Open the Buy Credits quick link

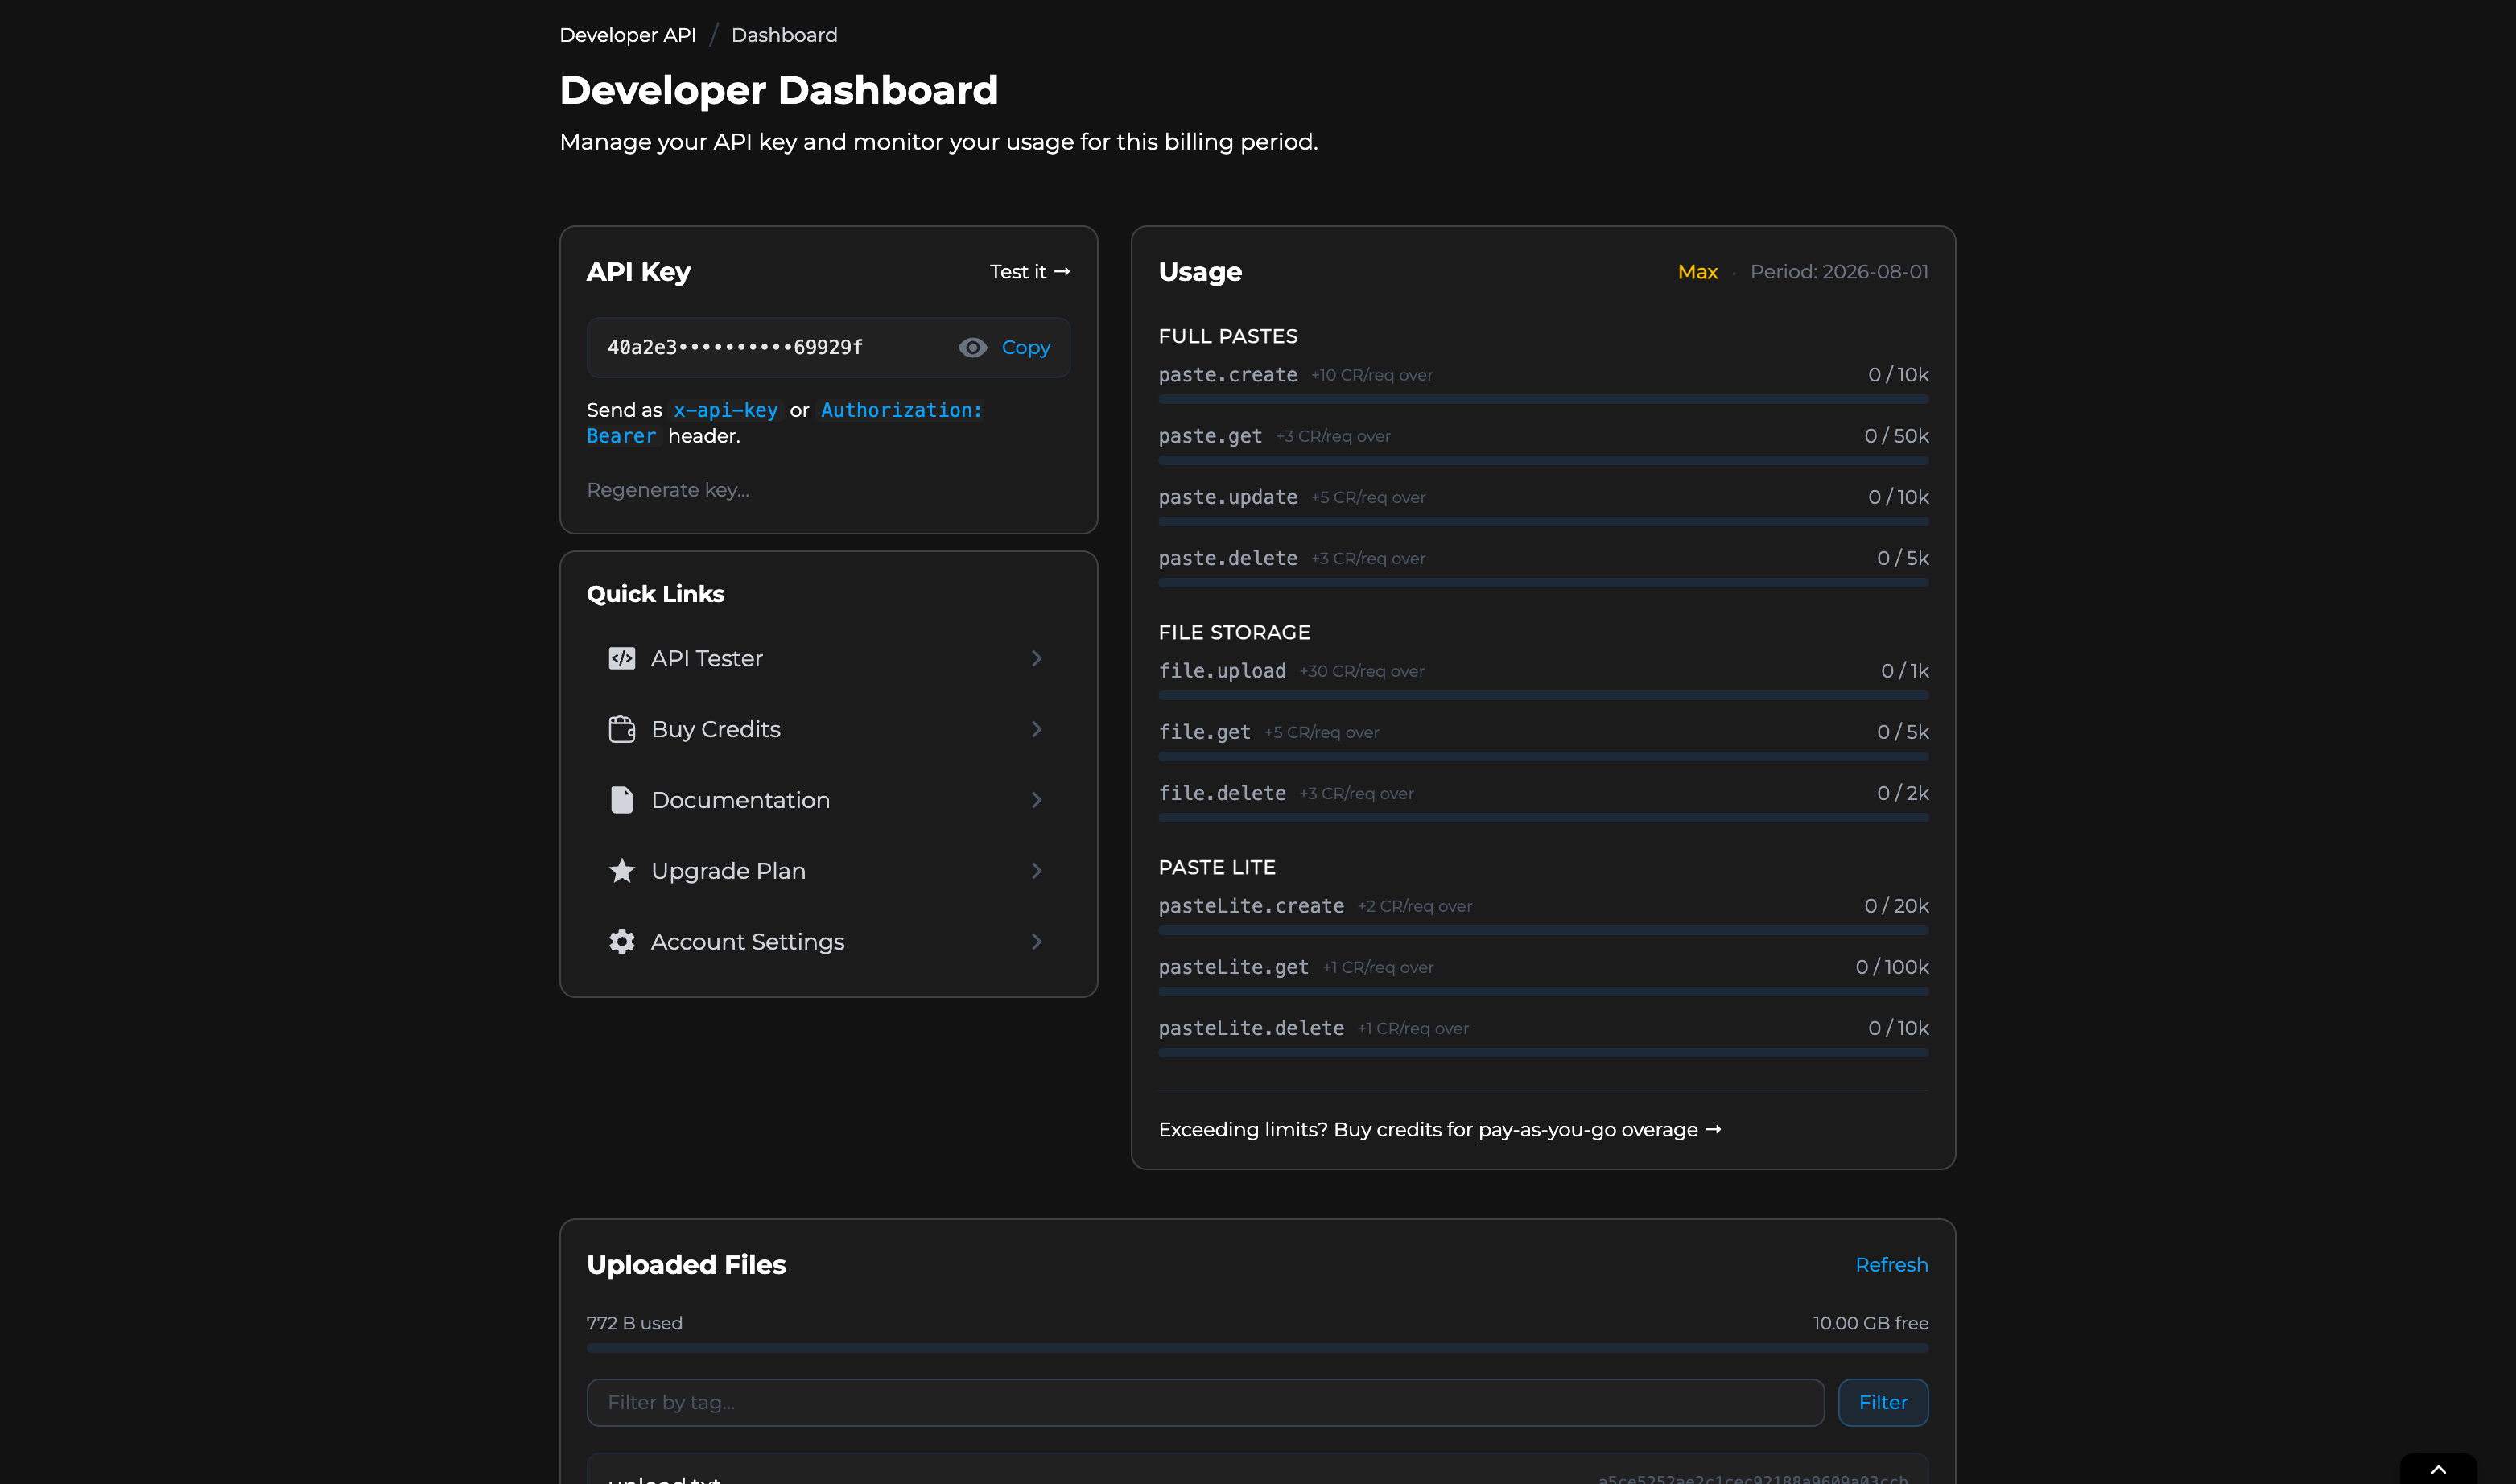pyautogui.click(x=828, y=729)
